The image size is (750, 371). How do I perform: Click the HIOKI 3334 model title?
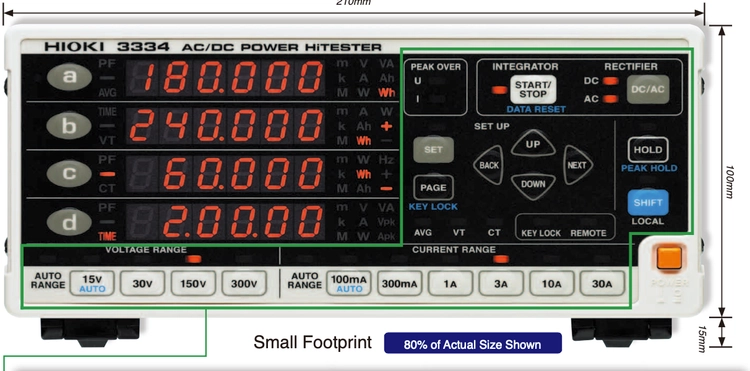[213, 47]
